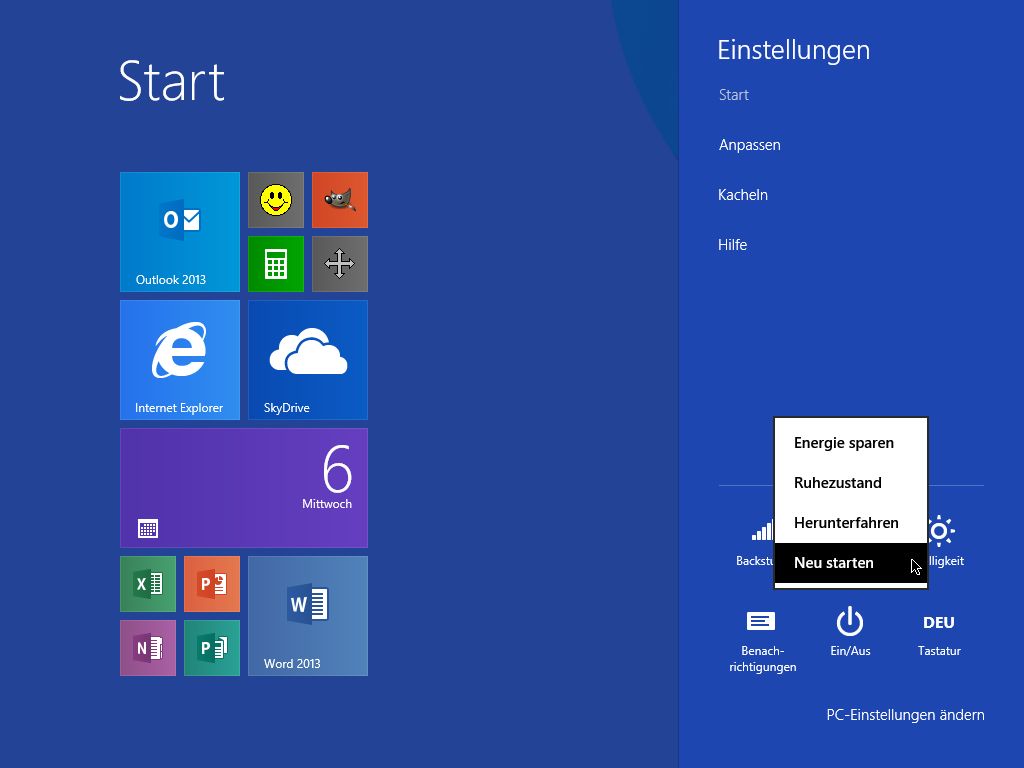Click the network signal bars icon
Image resolution: width=1024 pixels, height=768 pixels.
761,530
